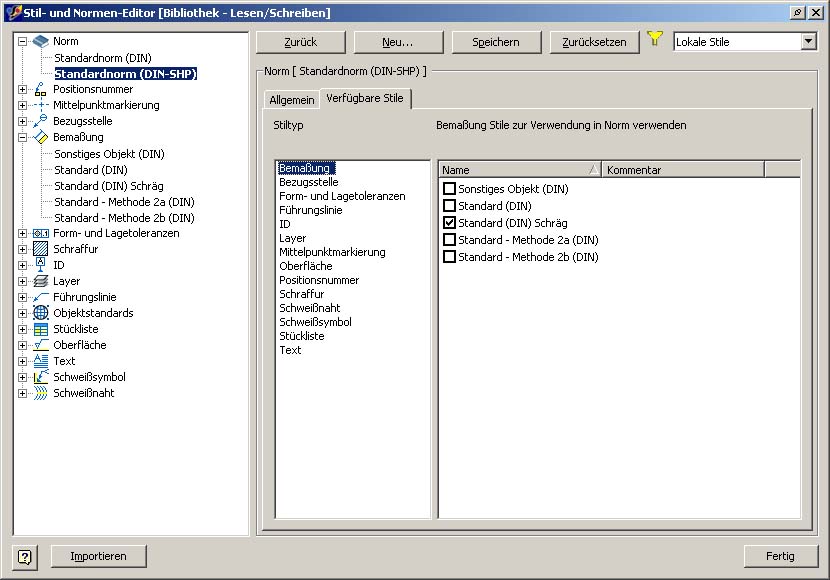The height and width of the screenshot is (580, 830).
Task: Click the Form- und Lagetoleranzen icon
Action: click(x=41, y=233)
